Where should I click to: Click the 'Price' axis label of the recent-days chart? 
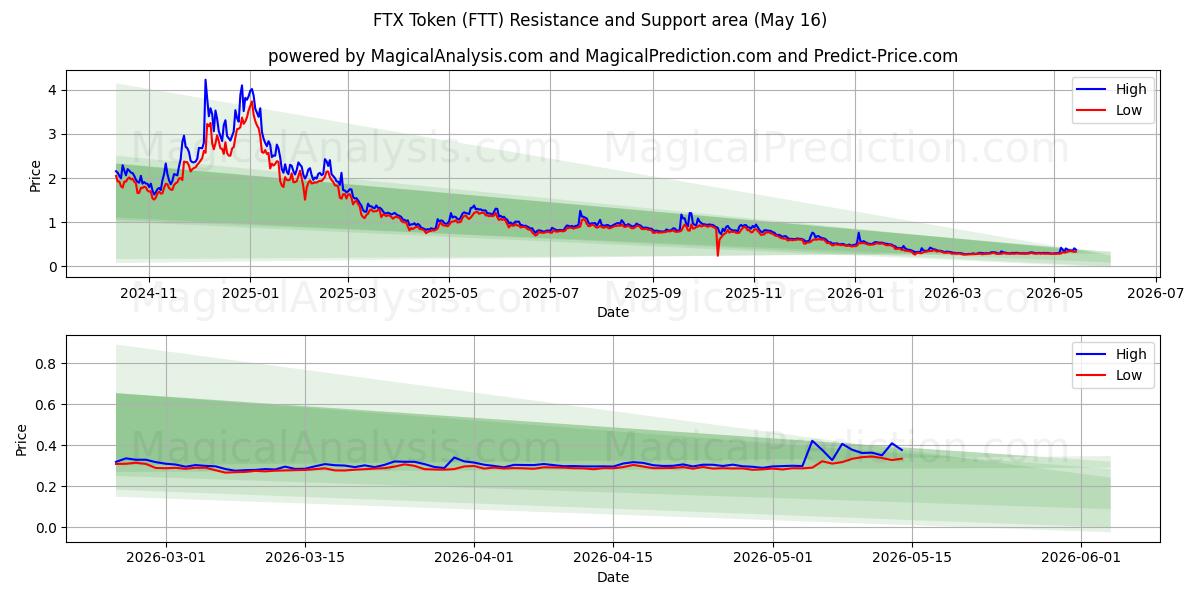point(22,440)
